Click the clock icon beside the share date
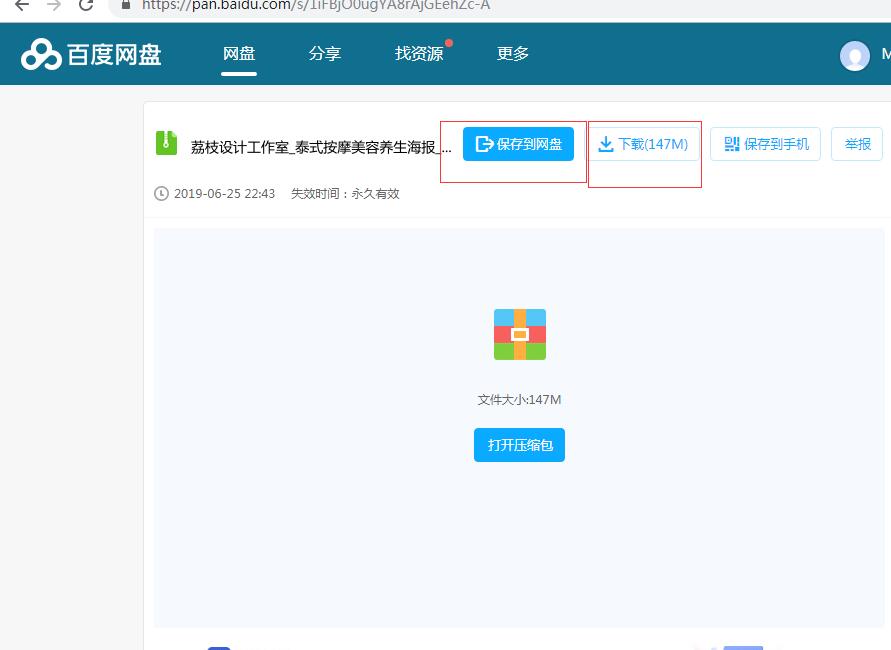The width and height of the screenshot is (891, 650). click(x=161, y=194)
